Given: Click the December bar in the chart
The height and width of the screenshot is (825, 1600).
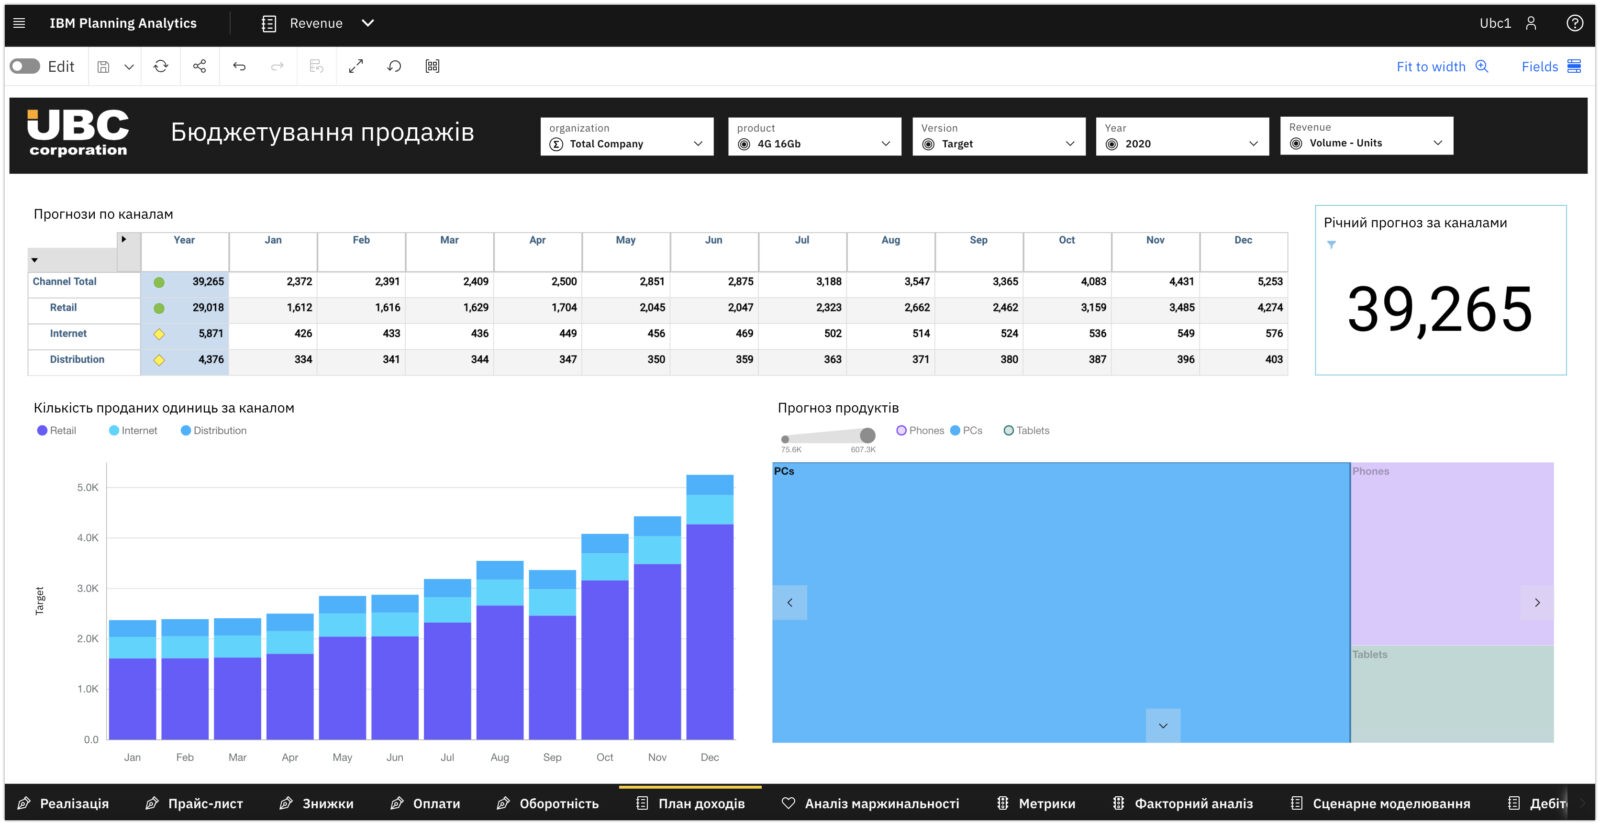Looking at the screenshot, I should coord(710,607).
